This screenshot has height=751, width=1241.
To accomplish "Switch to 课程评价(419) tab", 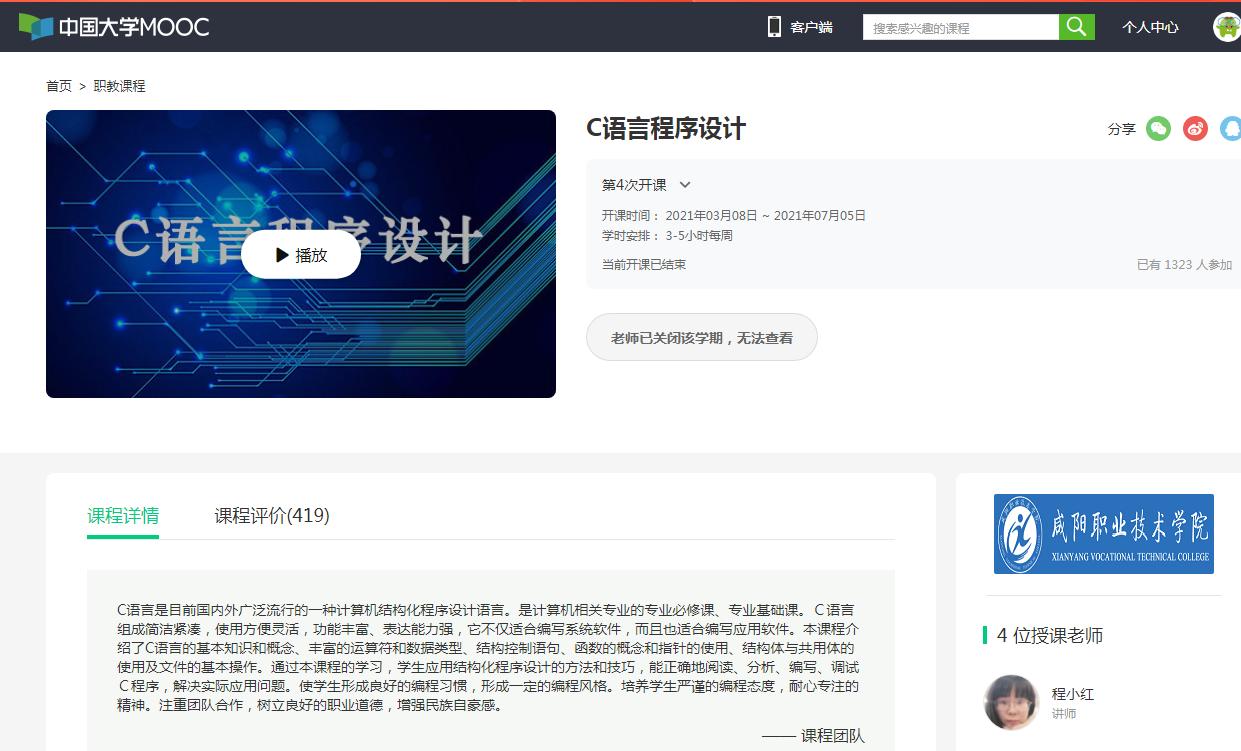I will pyautogui.click(x=271, y=516).
